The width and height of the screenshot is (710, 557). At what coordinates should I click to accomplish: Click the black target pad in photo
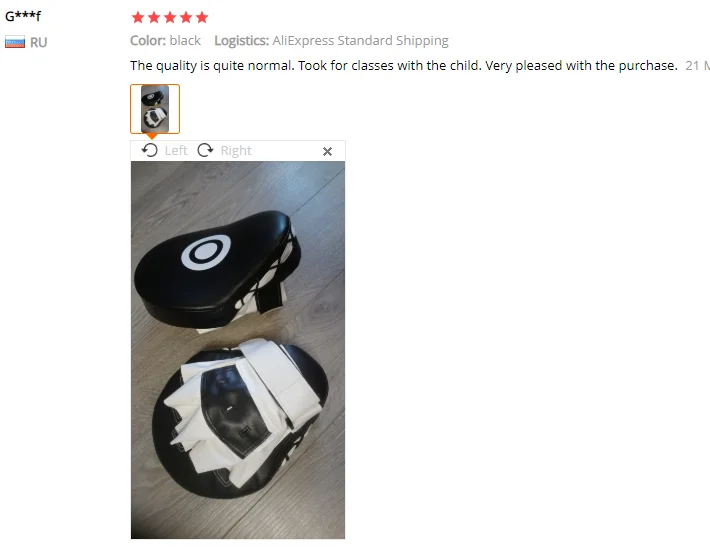218,269
